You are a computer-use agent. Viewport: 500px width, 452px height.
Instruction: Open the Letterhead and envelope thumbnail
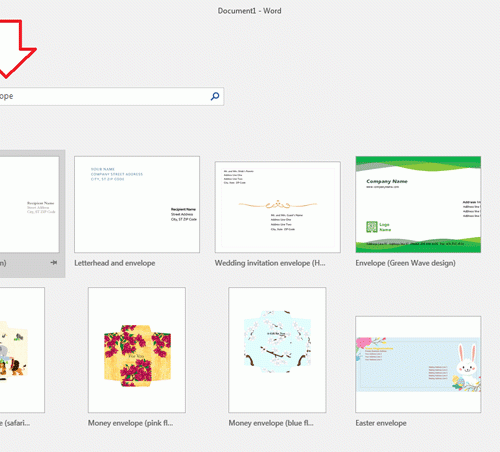pyautogui.click(x=137, y=204)
